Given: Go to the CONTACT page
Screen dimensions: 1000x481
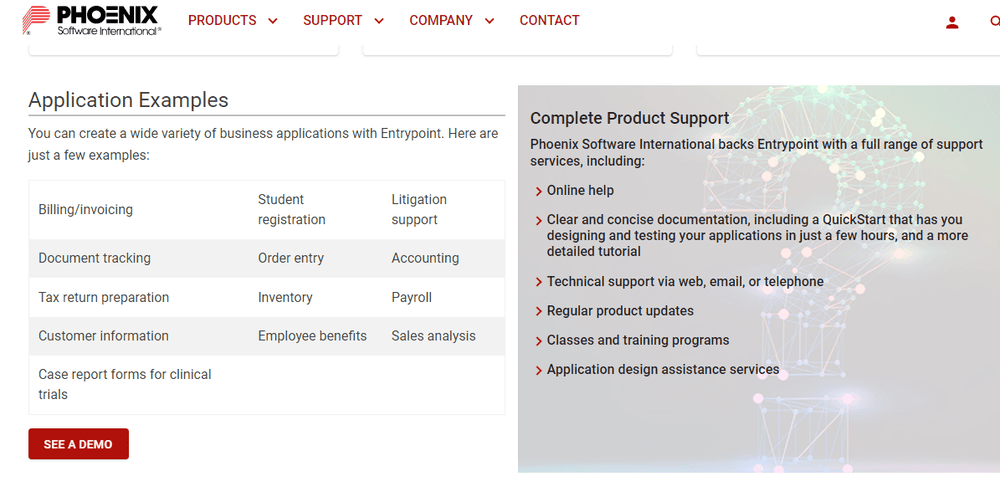Looking at the screenshot, I should coord(549,20).
